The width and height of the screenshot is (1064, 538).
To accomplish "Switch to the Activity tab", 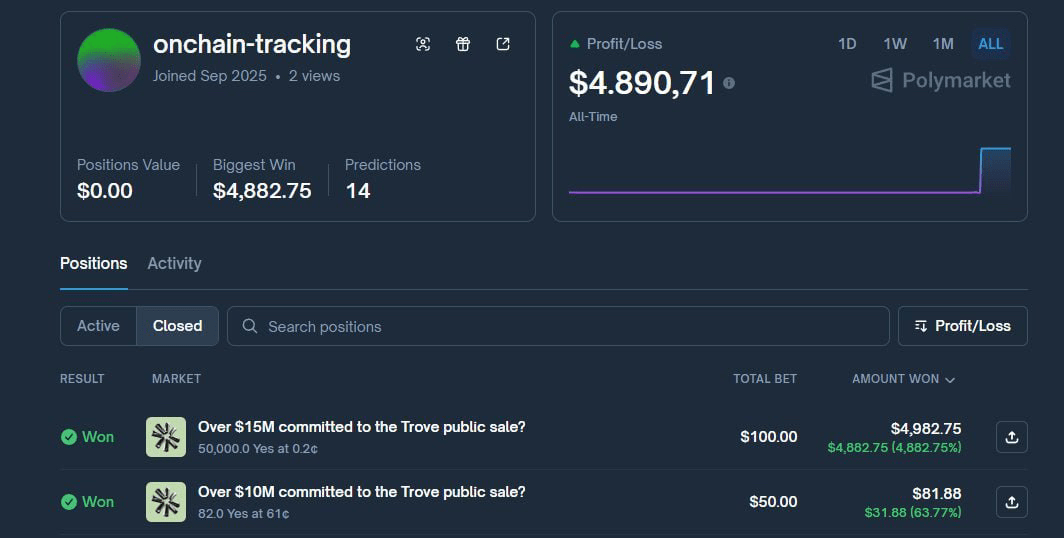I will point(174,263).
